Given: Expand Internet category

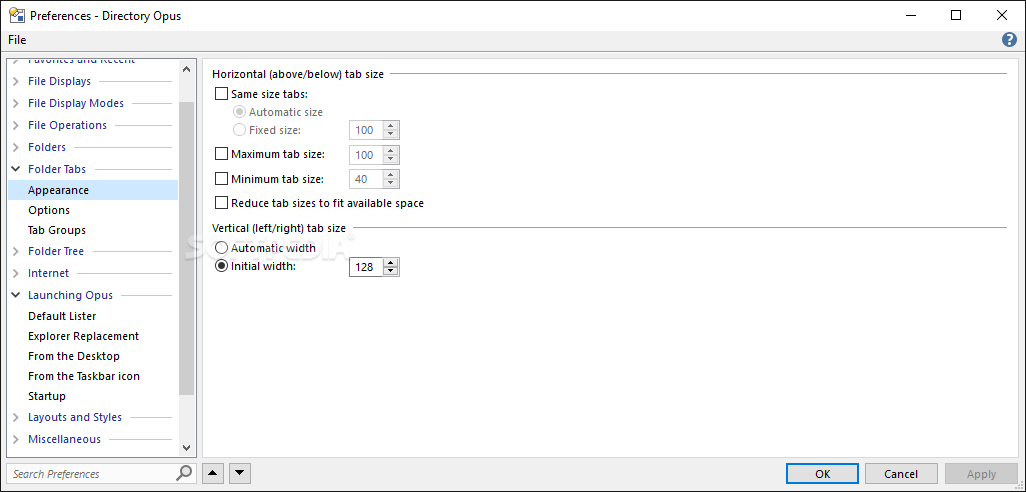Looking at the screenshot, I should coord(16,273).
